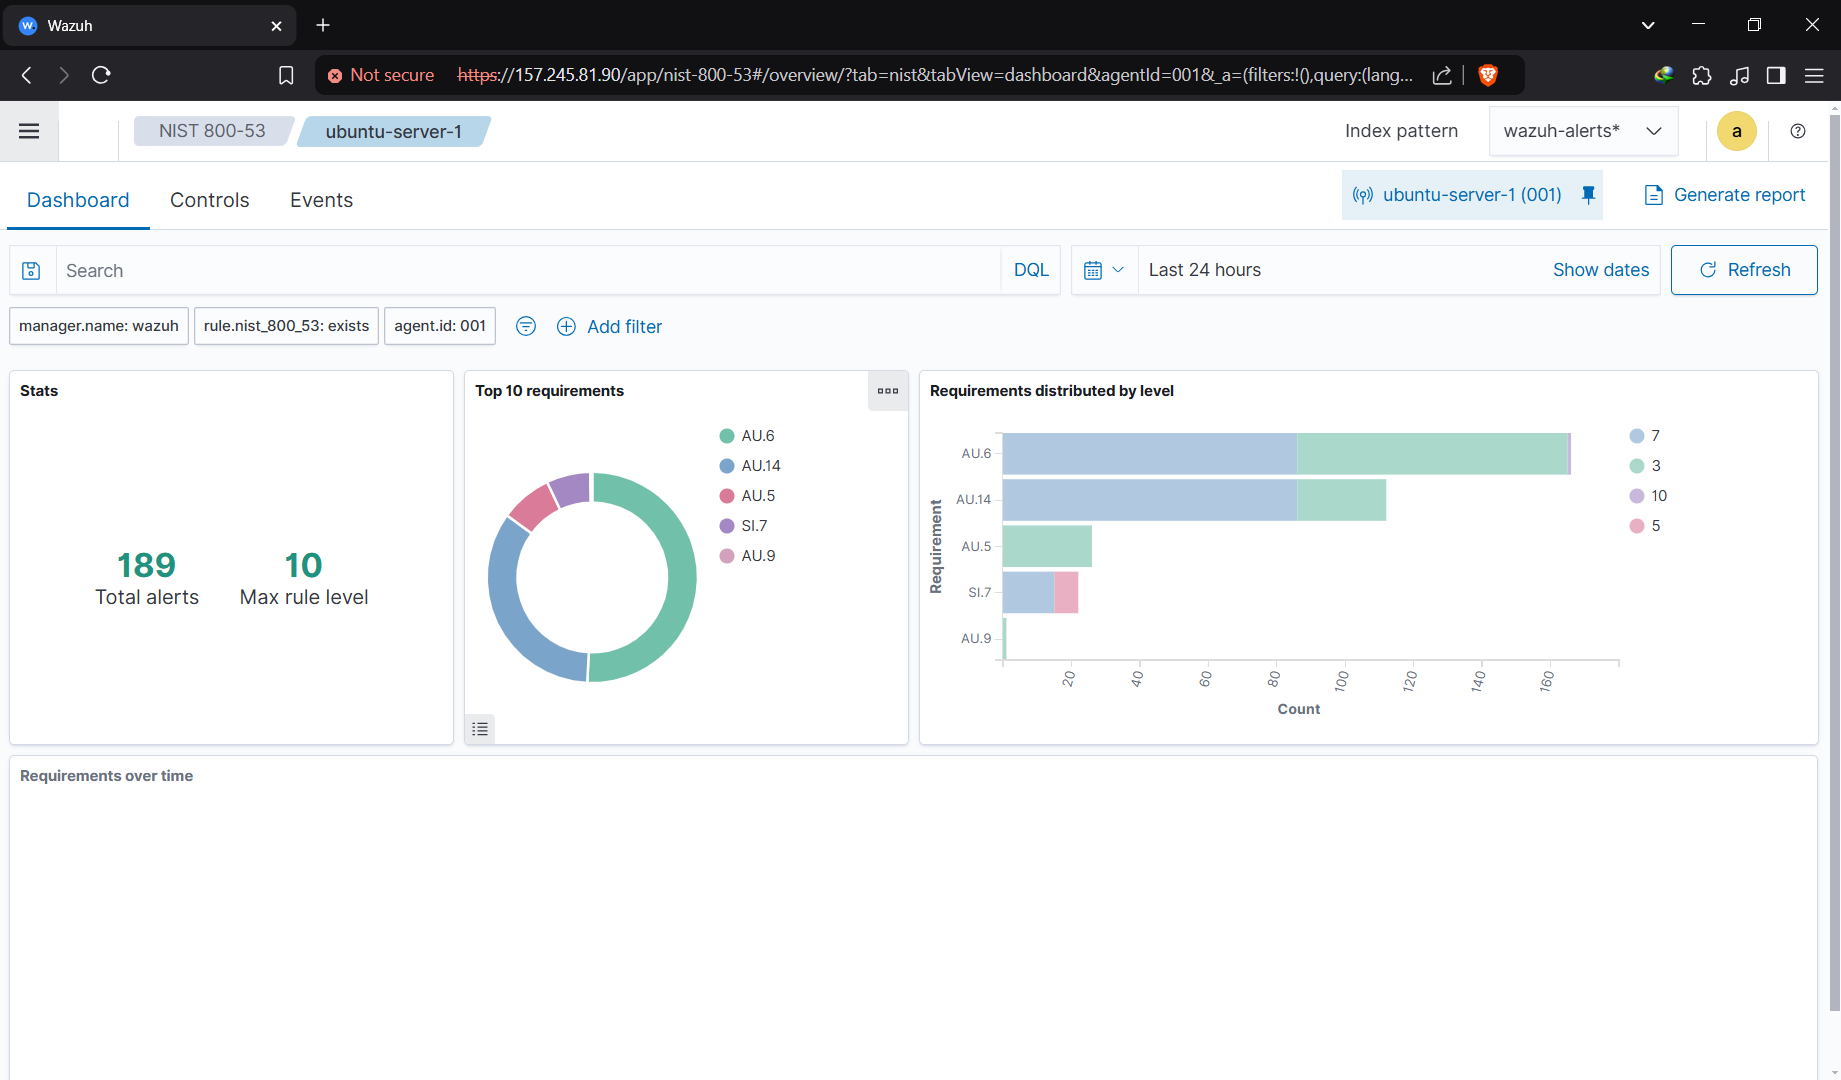Bookmark this page icon

click(x=286, y=75)
